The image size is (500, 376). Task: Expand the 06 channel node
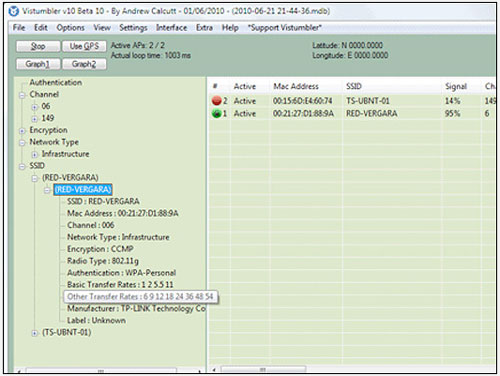34,107
